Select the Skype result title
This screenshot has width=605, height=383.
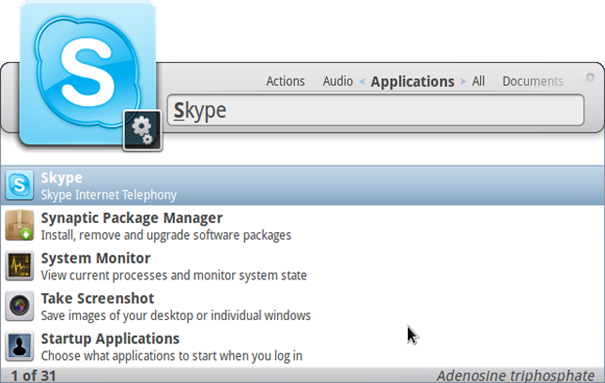point(62,178)
